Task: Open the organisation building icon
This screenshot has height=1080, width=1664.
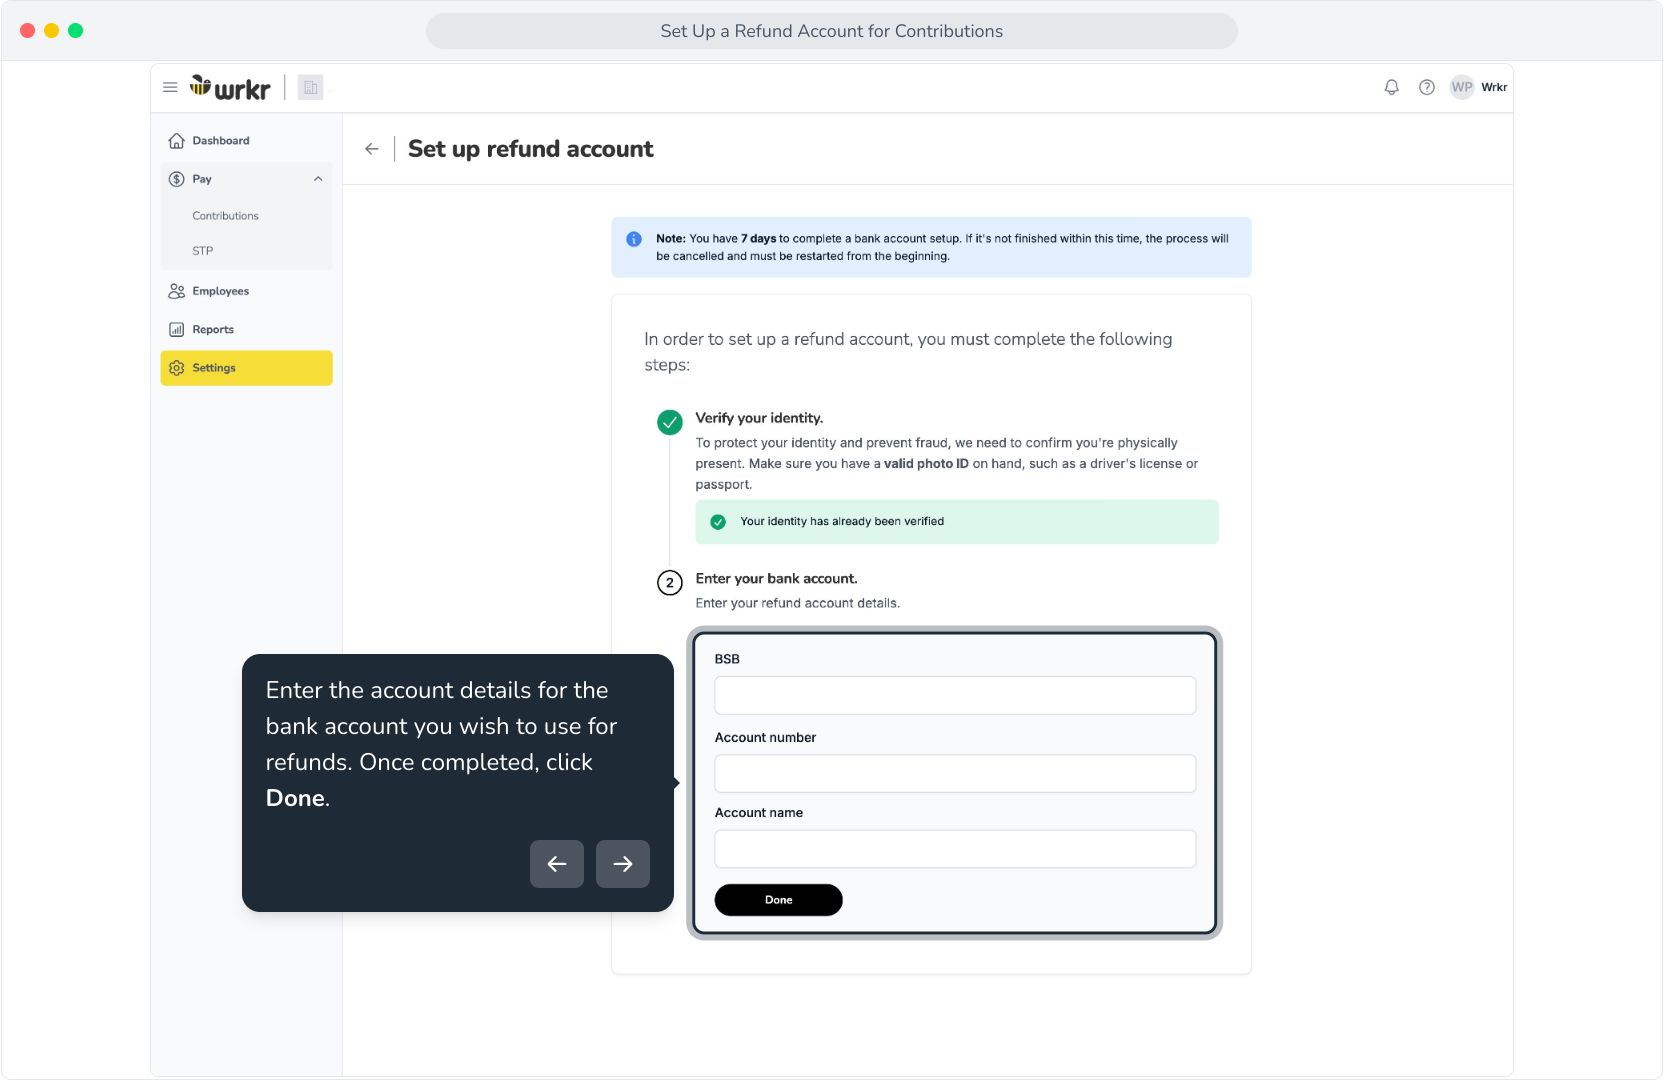Action: click(x=310, y=88)
